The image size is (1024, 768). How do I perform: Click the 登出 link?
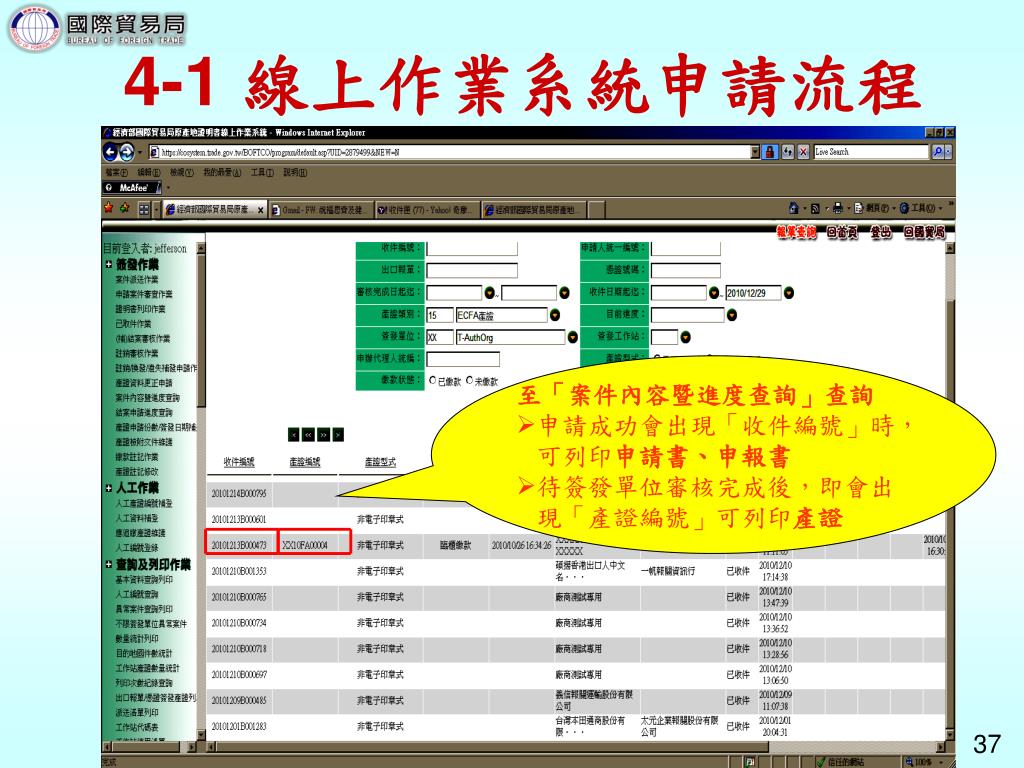[880, 232]
